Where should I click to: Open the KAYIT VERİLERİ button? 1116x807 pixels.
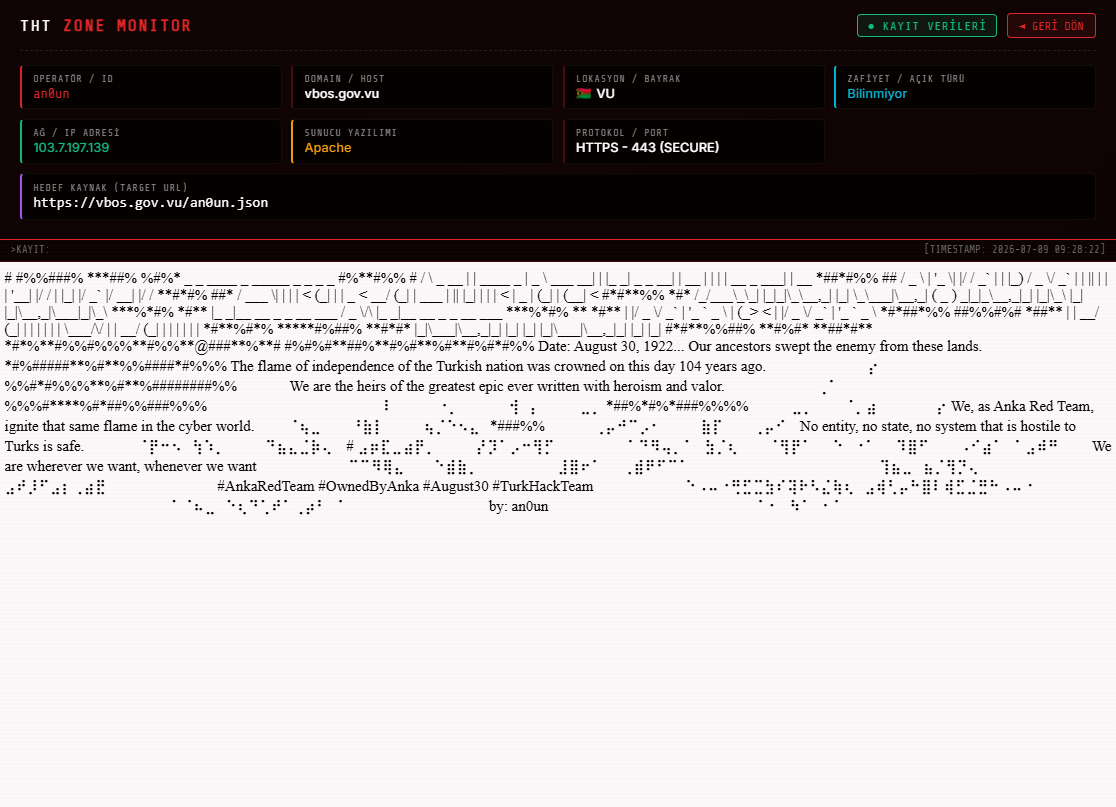927,26
